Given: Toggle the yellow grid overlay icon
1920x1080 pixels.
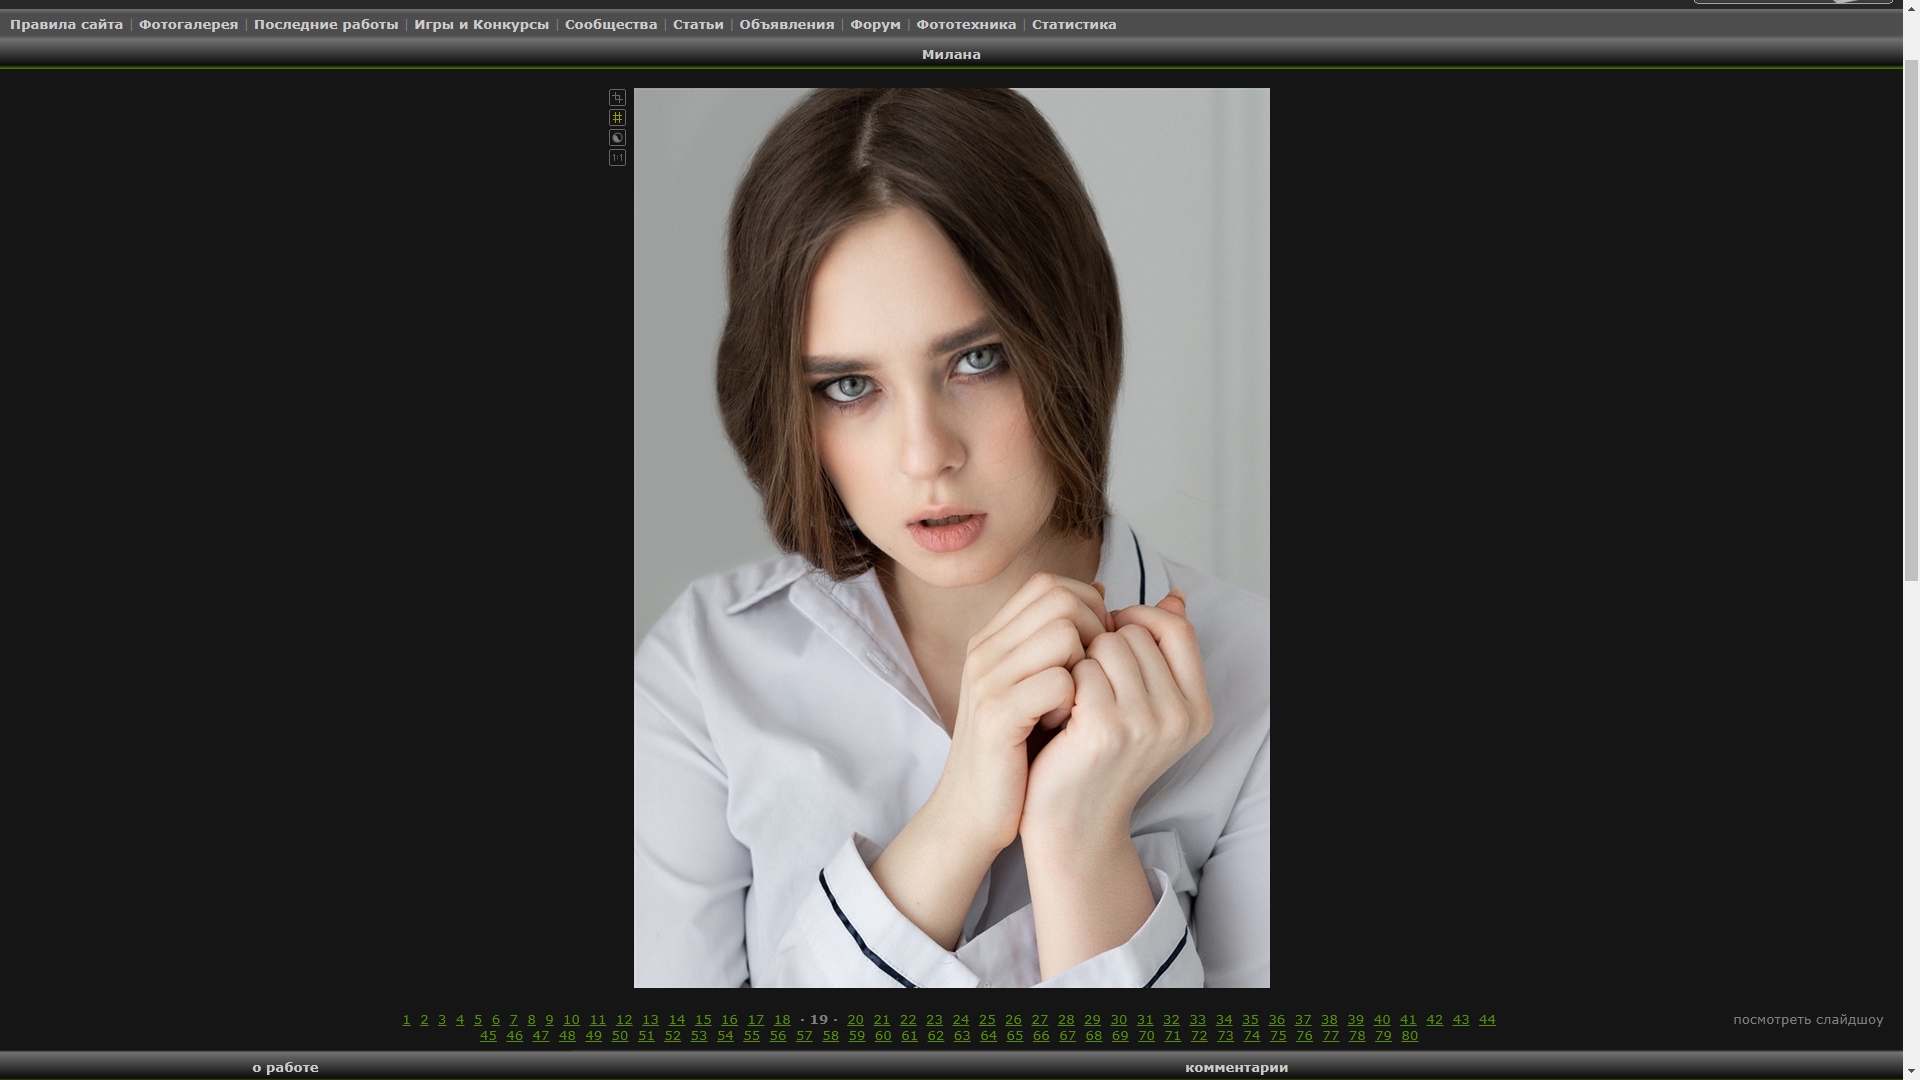Looking at the screenshot, I should click(x=617, y=117).
